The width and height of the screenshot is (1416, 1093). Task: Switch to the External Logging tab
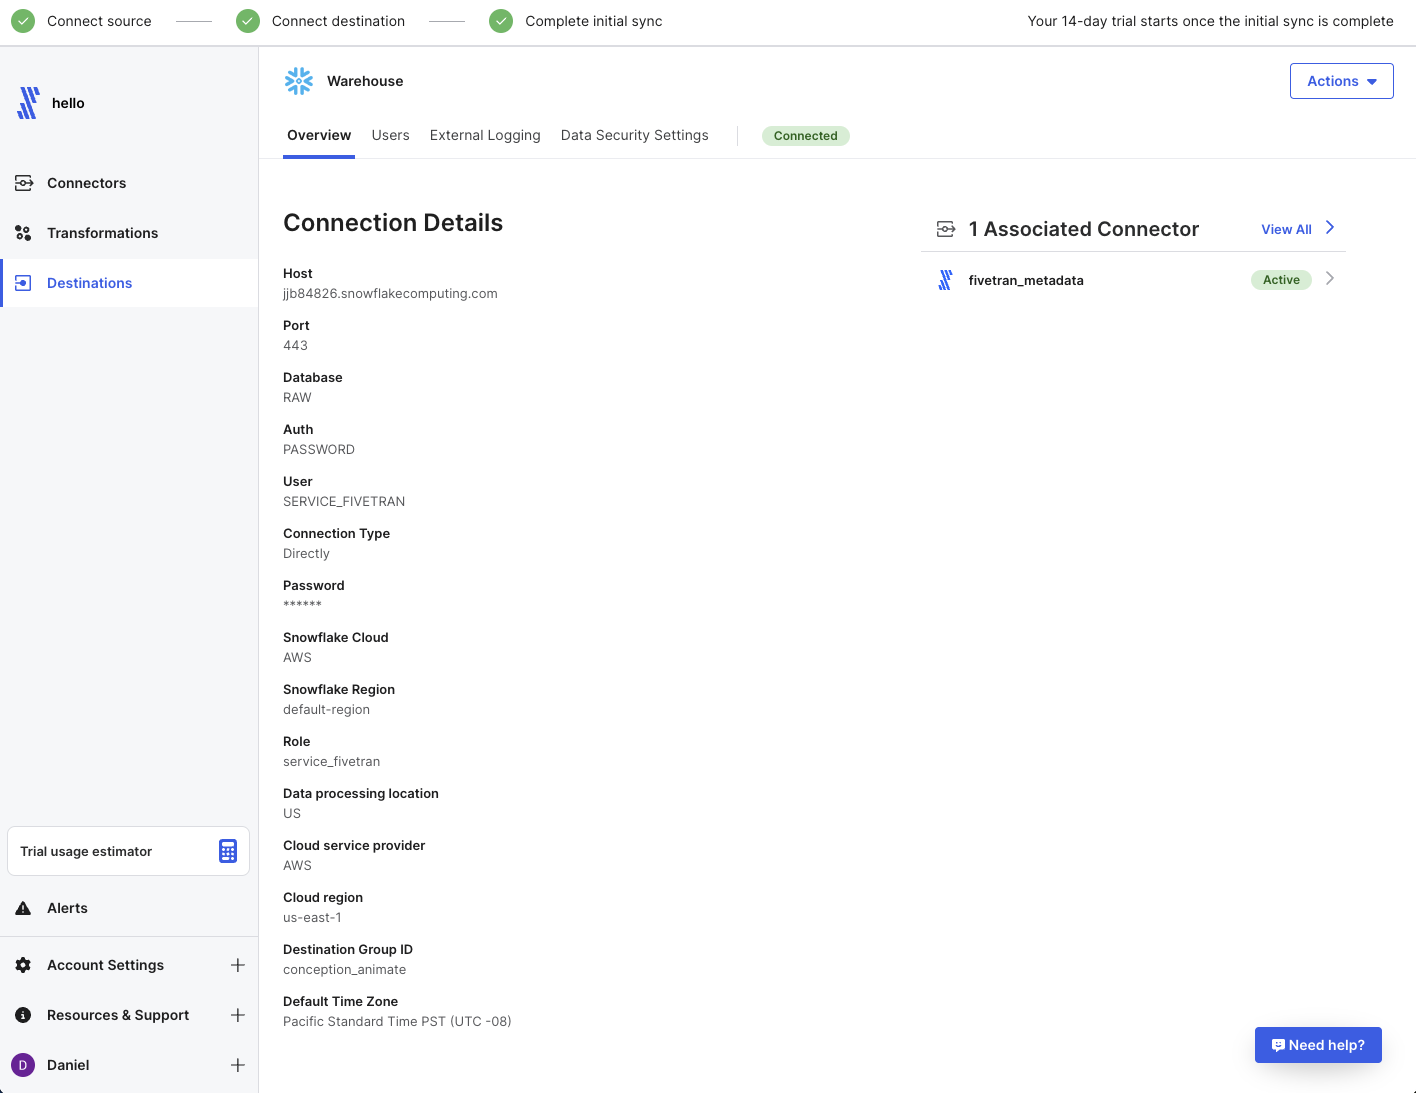485,135
